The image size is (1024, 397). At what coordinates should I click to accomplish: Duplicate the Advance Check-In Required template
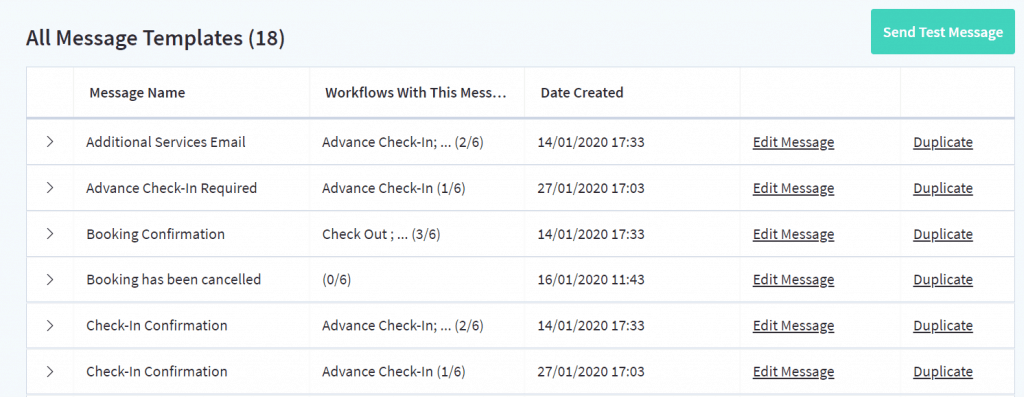(x=943, y=188)
